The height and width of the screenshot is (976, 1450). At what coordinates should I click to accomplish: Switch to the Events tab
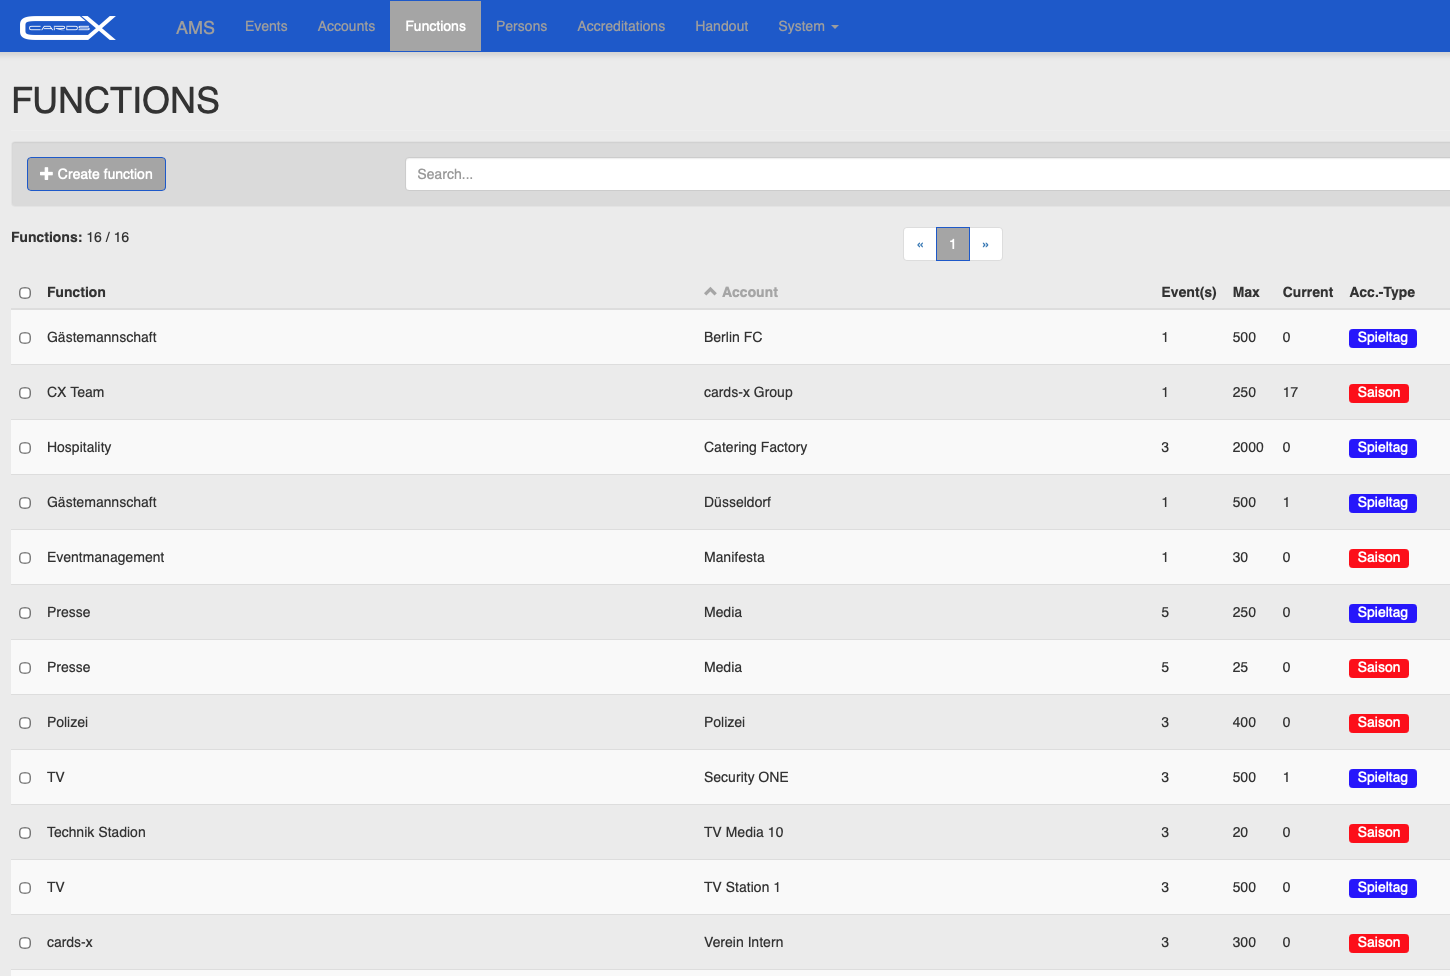266,26
